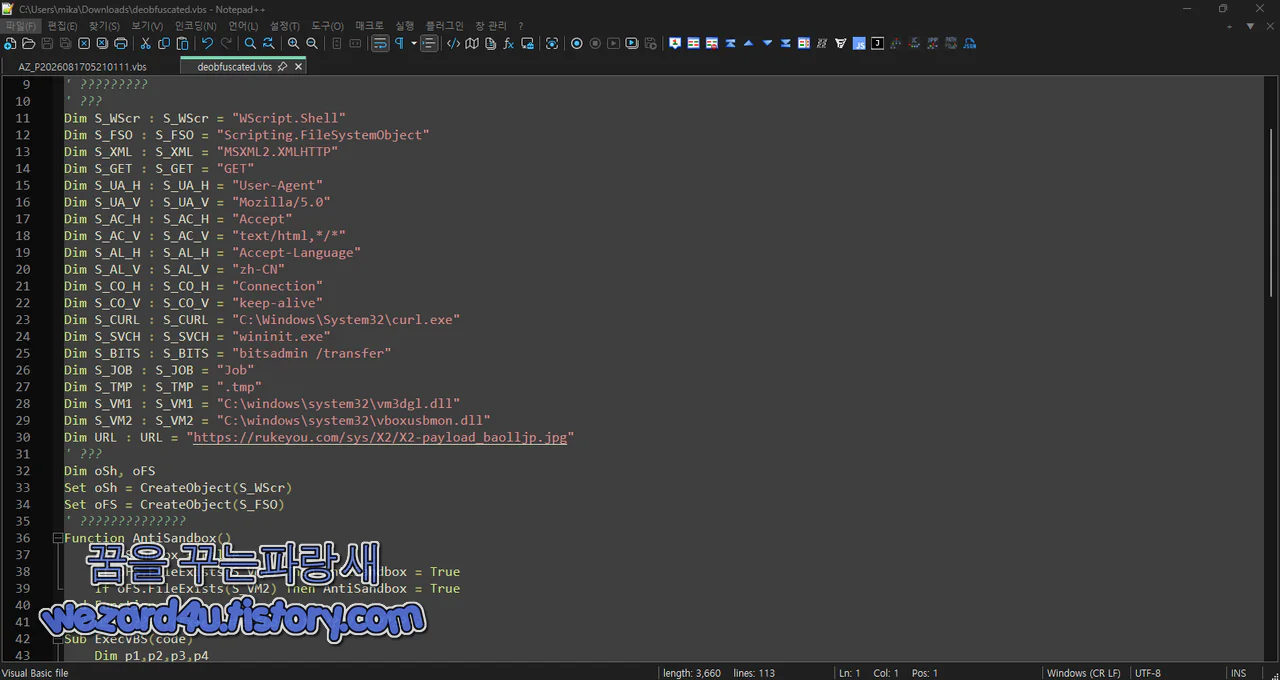
Task: Paste using the clipboard toolbar icon
Action: (182, 43)
